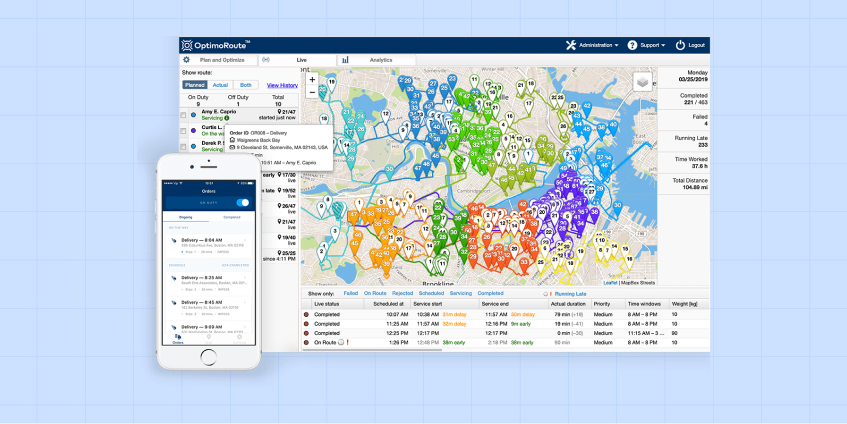Click the '31m delay' service start cell
The width and height of the screenshot is (847, 424).
454,314
